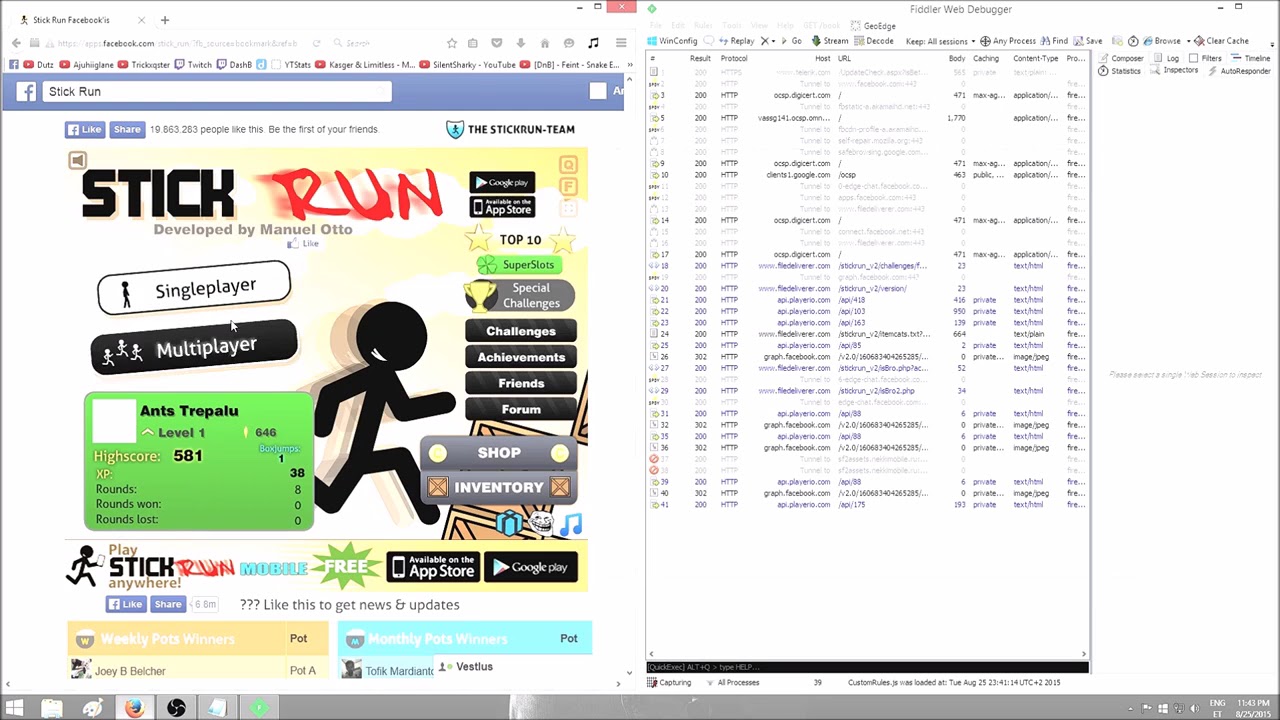Open App Store badge beside game title
The image size is (1280, 720).
point(502,207)
